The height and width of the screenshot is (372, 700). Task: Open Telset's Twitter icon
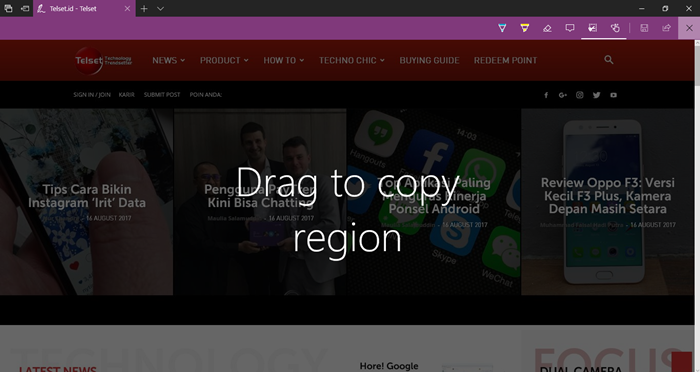596,95
